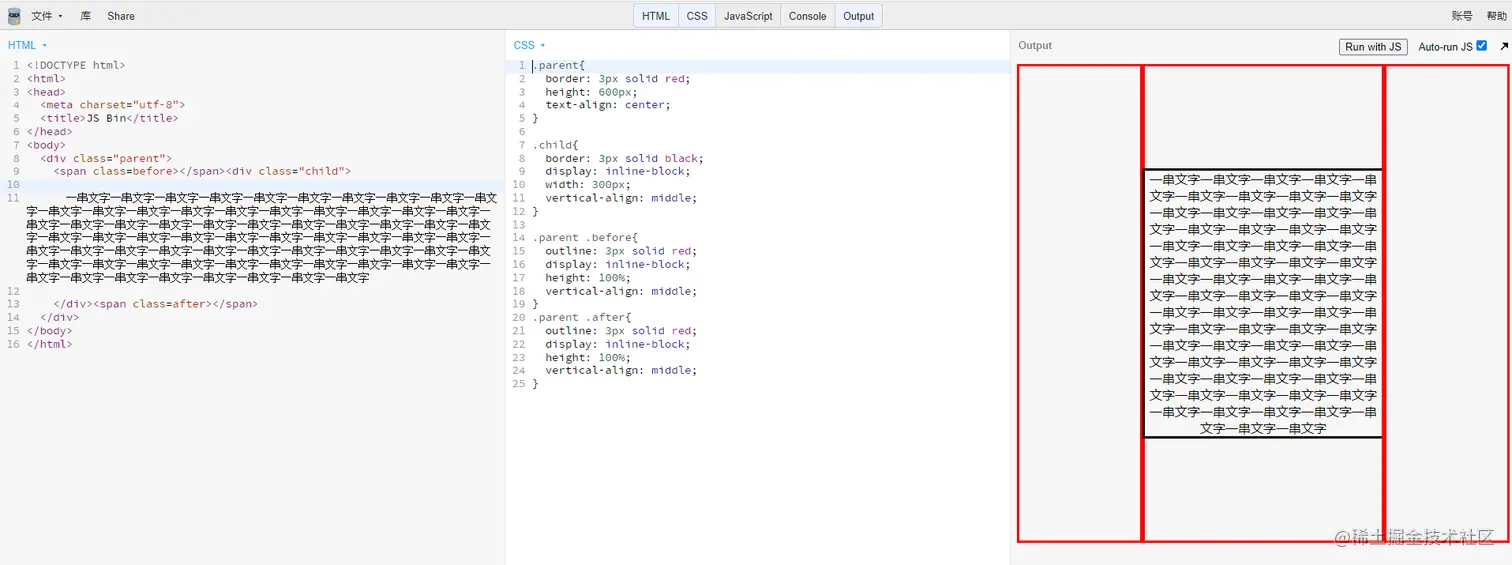Toggle the Output panel tab

(x=858, y=16)
